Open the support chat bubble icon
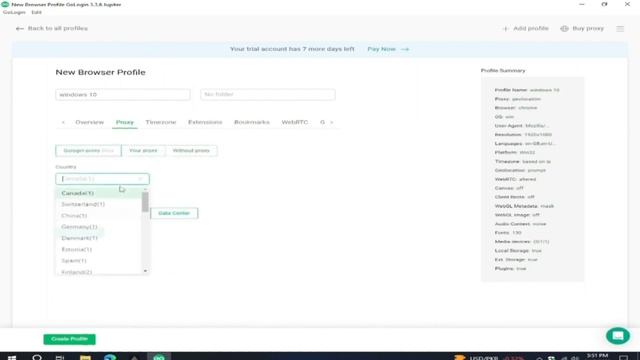Screen dimensions: 640x360 pos(618,336)
